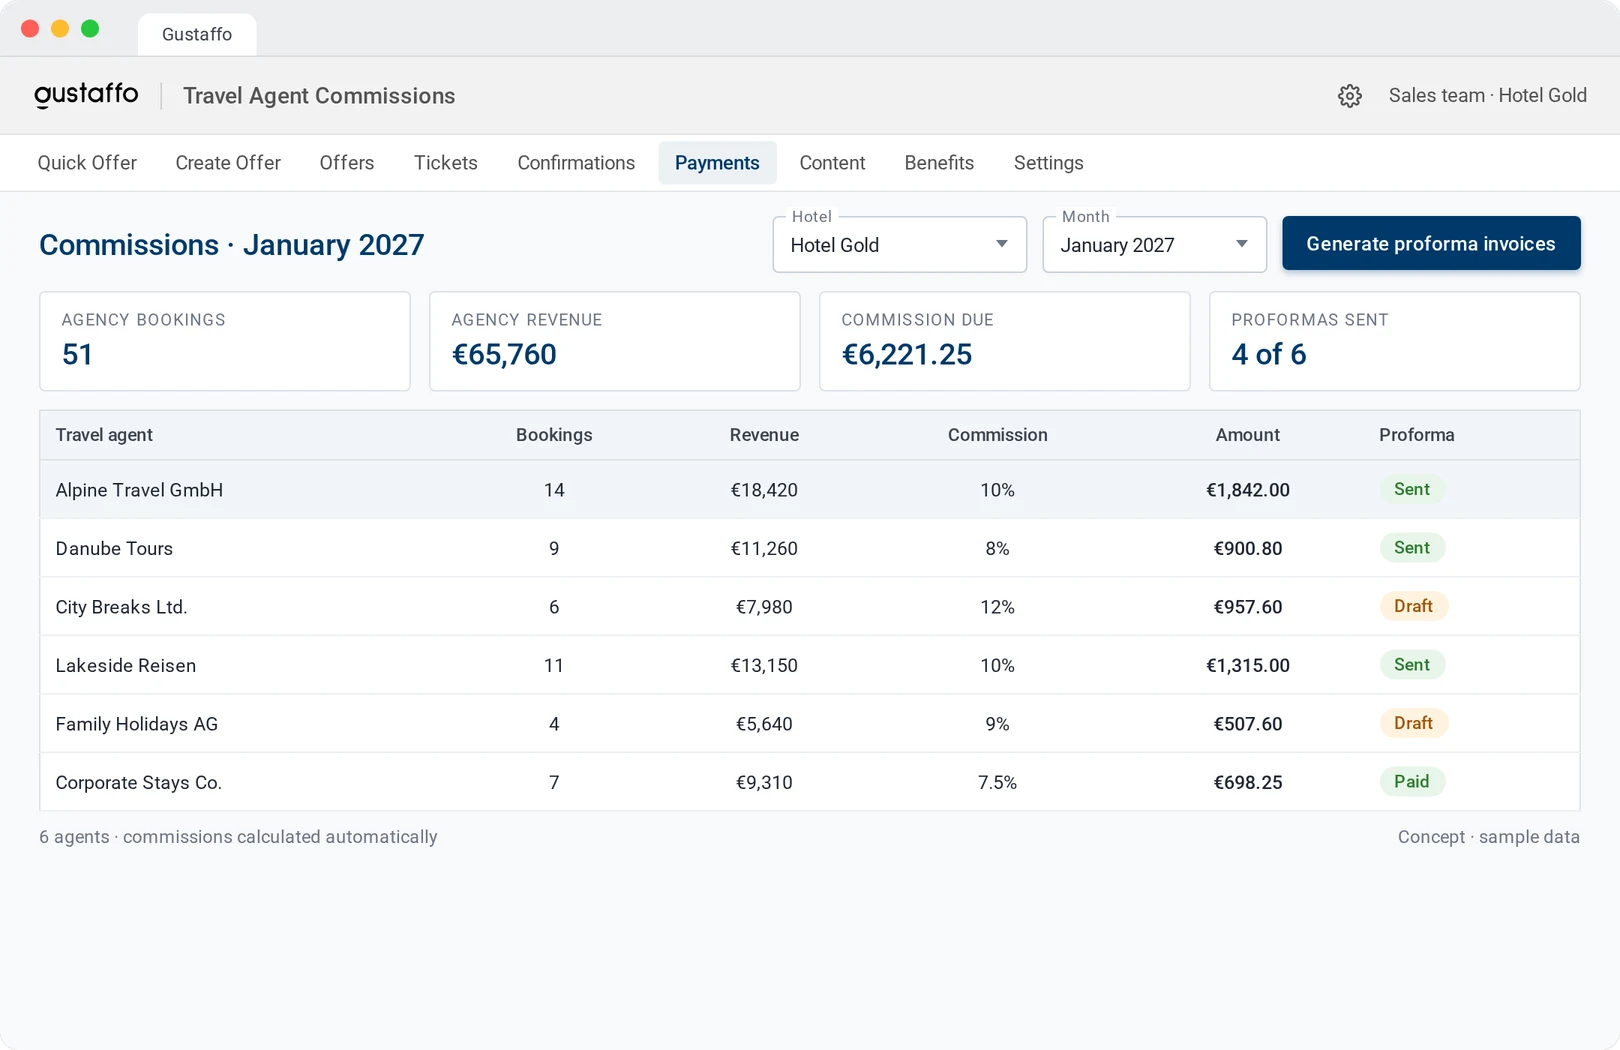1620x1050 pixels.
Task: Click Sales team · Hotel Gold label
Action: pos(1488,96)
